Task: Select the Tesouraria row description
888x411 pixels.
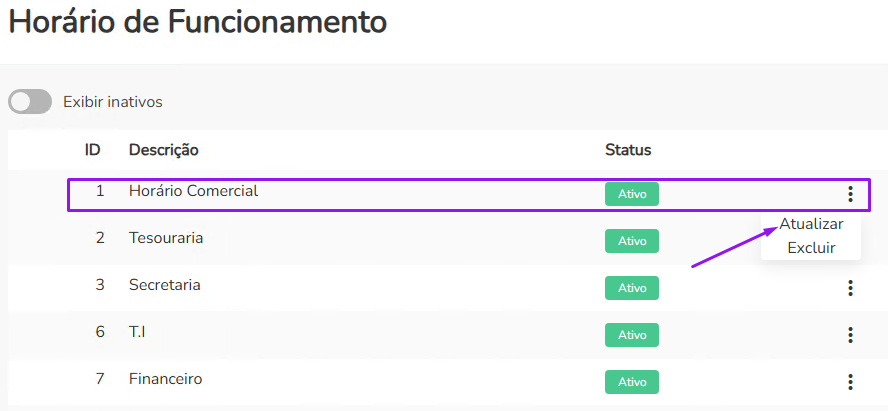Action: point(166,238)
